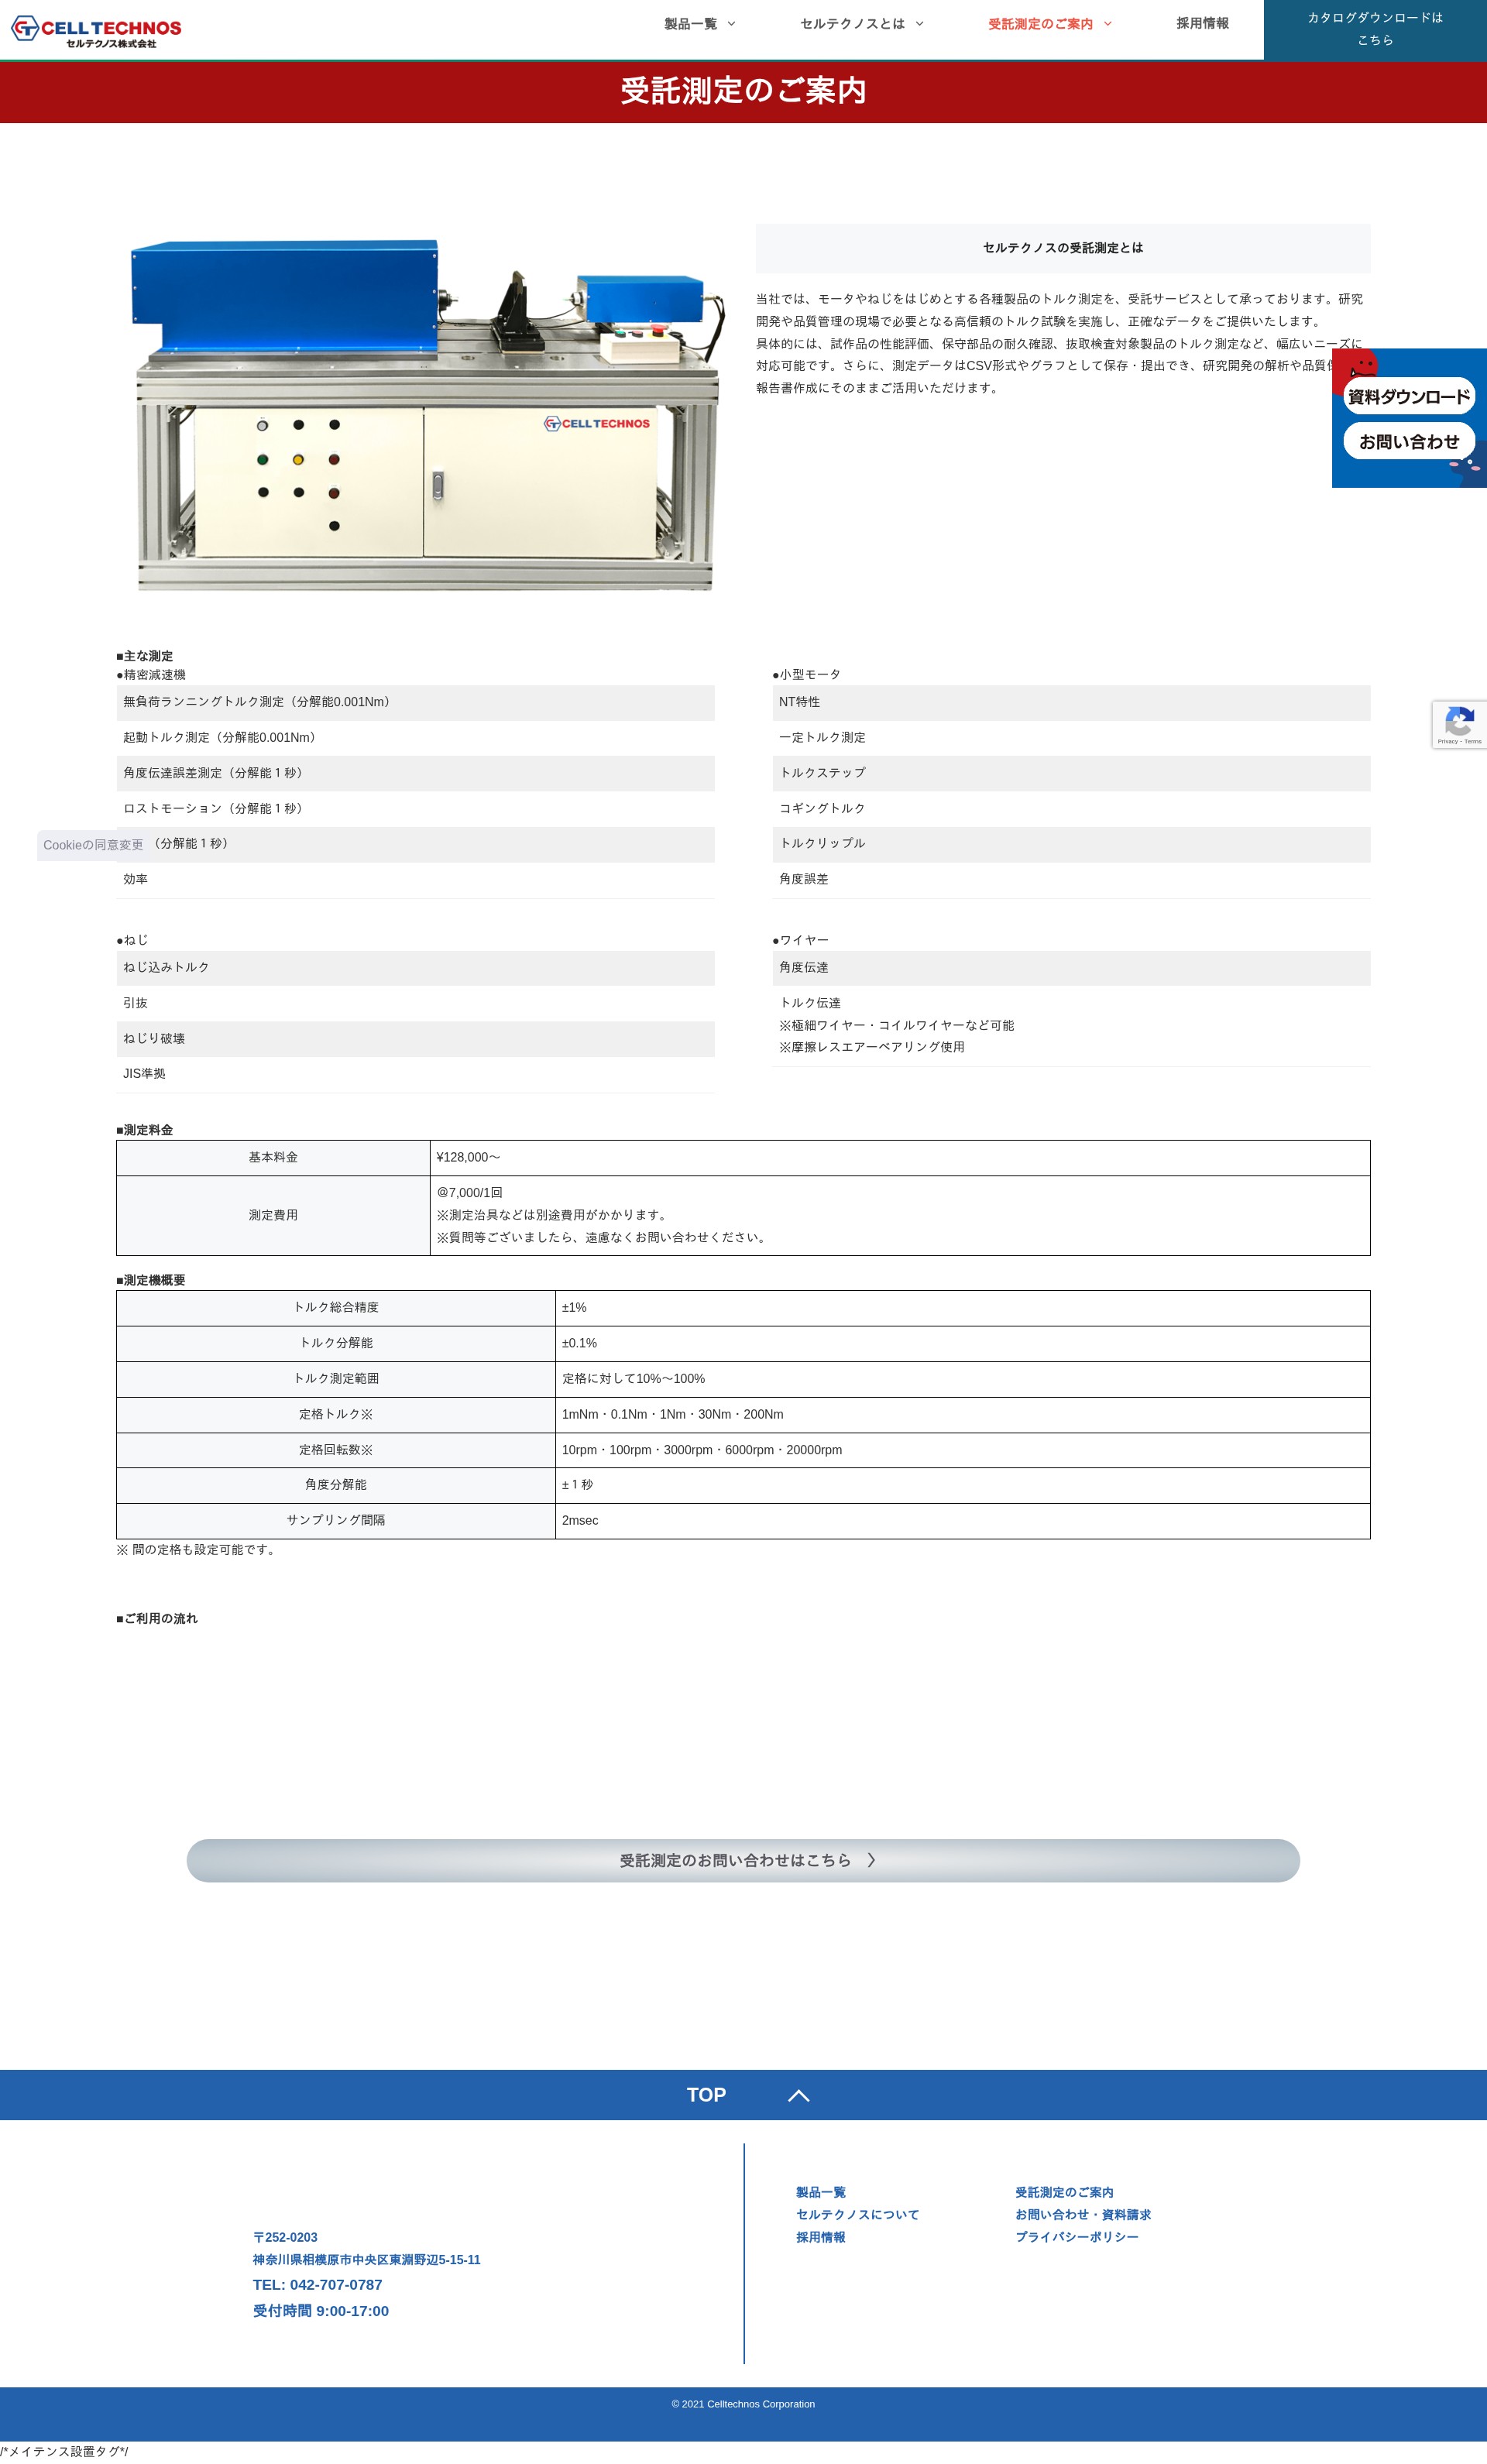
Task: Click arrow icon on inquiry button
Action: tap(871, 1860)
